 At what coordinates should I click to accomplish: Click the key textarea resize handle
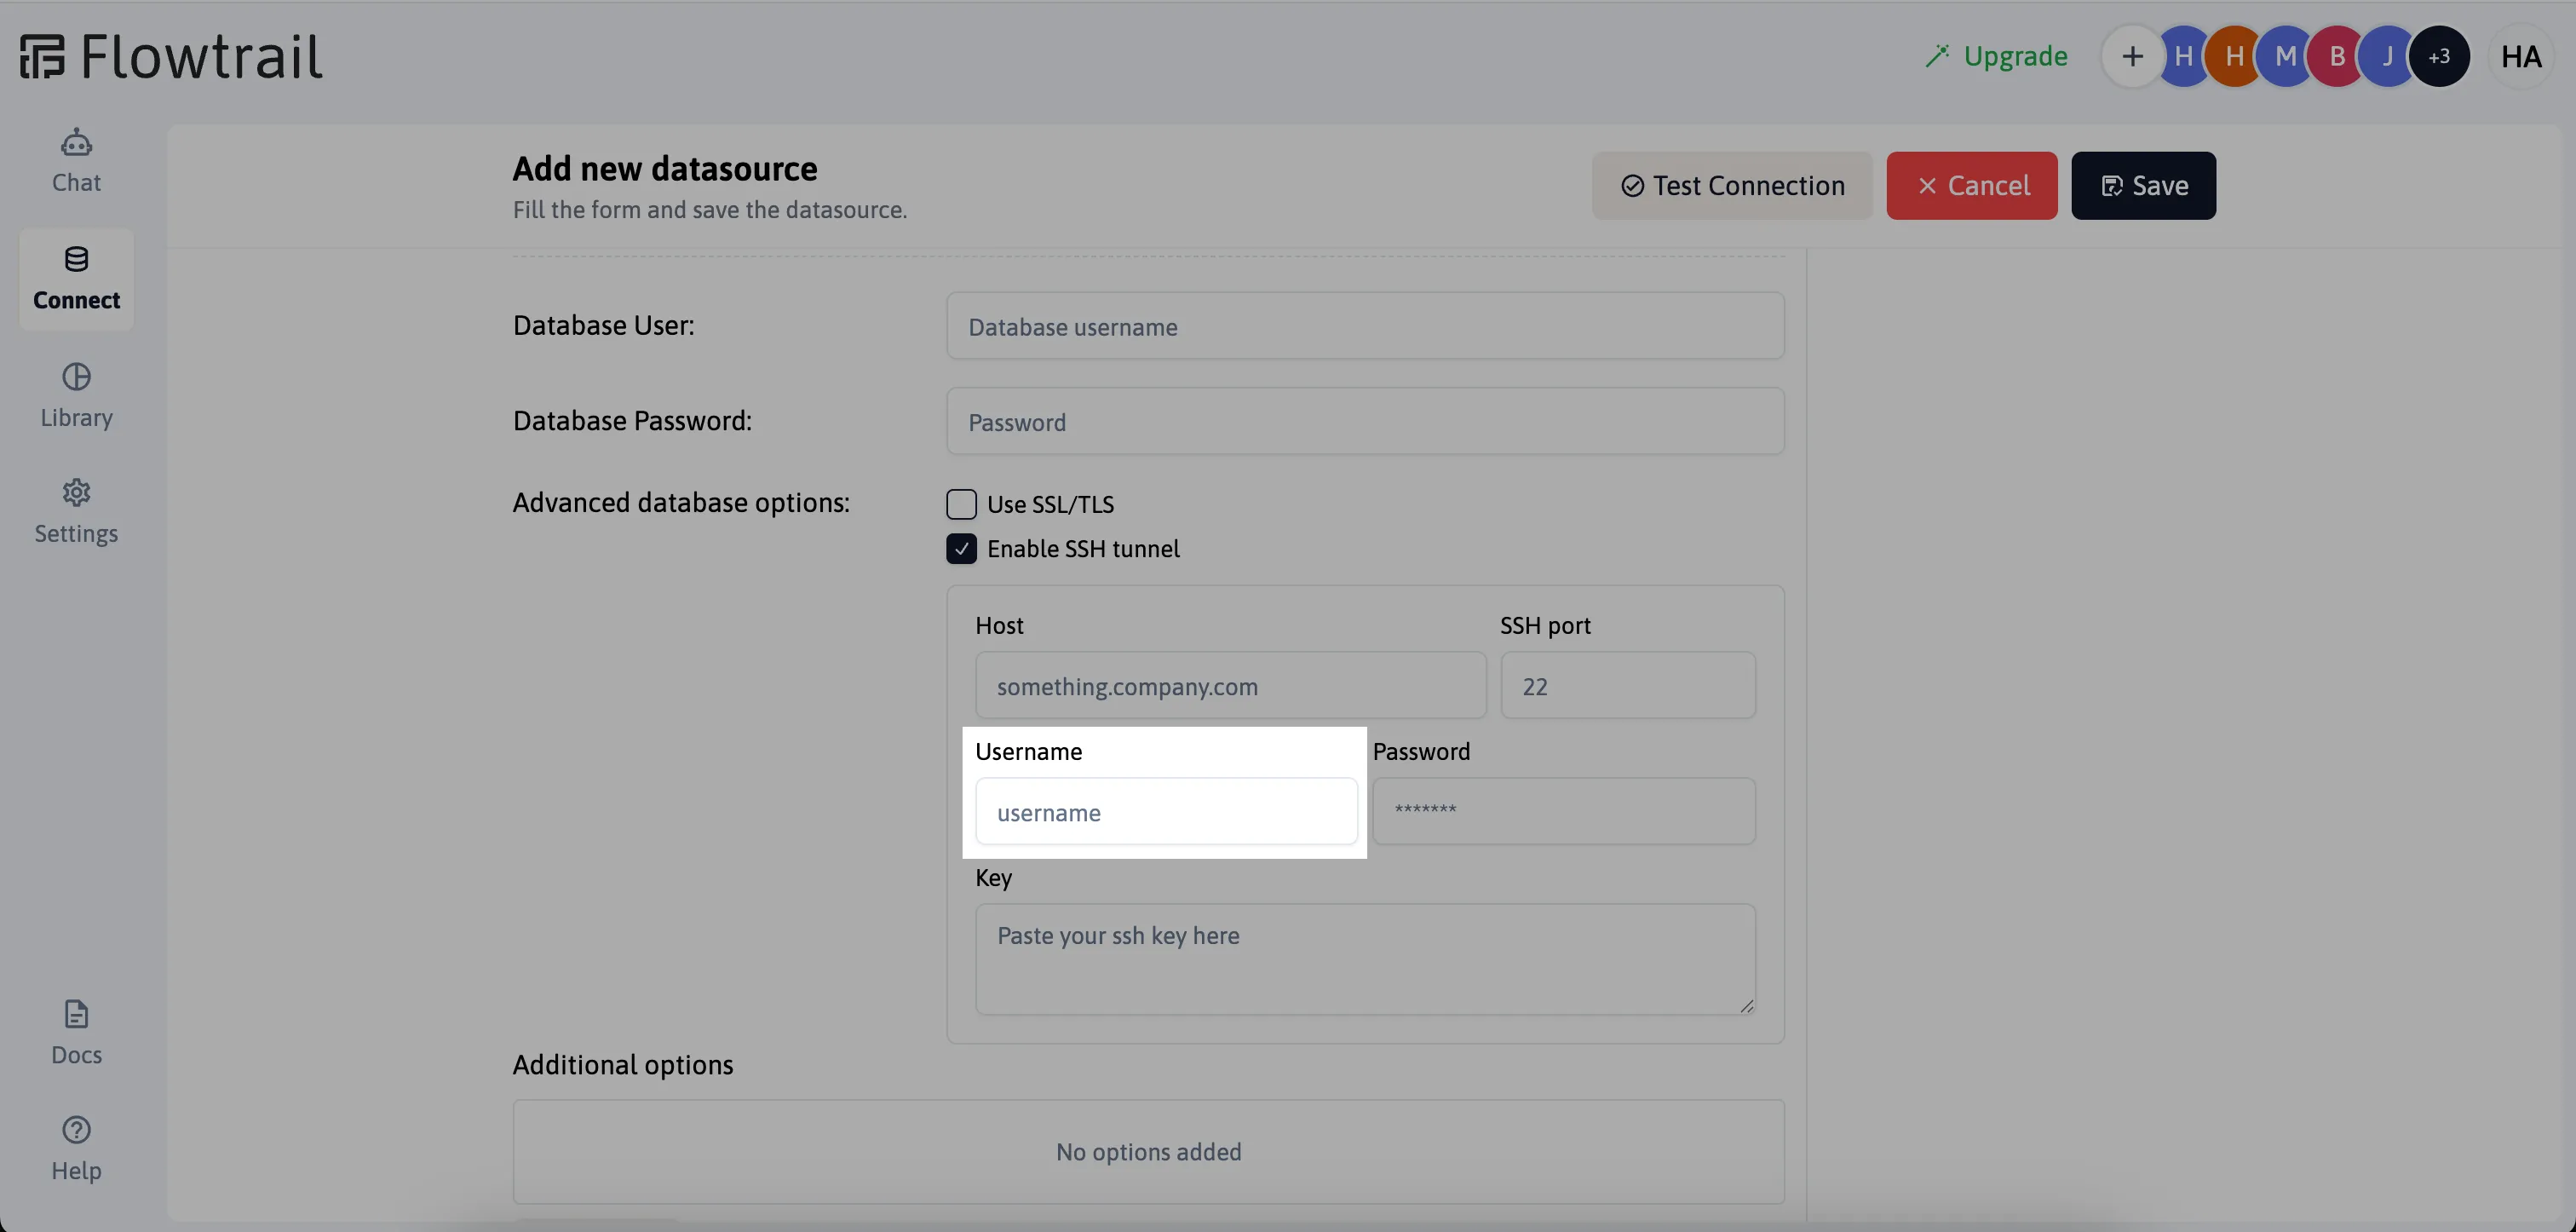click(x=1746, y=1006)
